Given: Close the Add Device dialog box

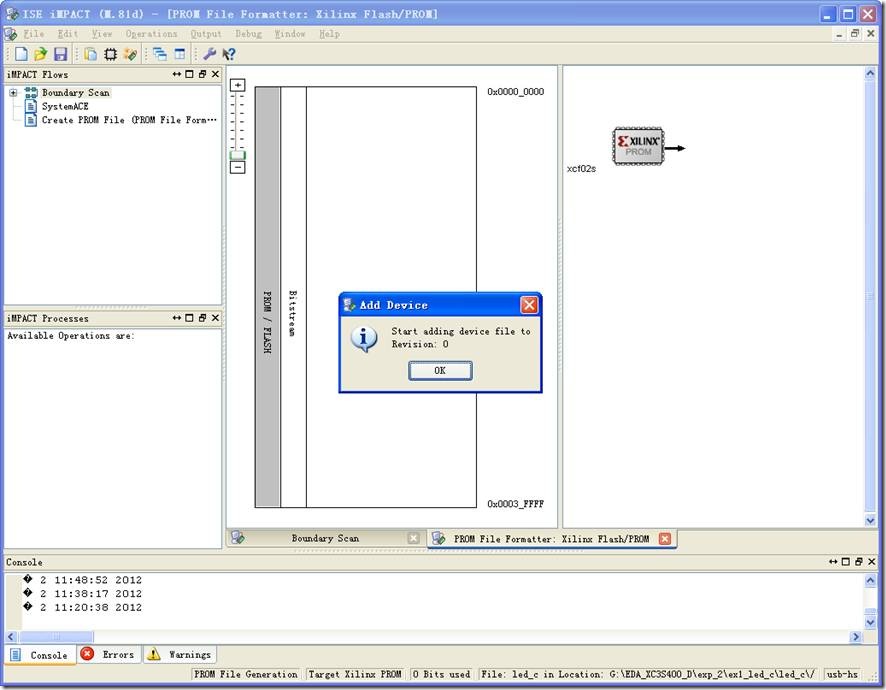Looking at the screenshot, I should 529,305.
